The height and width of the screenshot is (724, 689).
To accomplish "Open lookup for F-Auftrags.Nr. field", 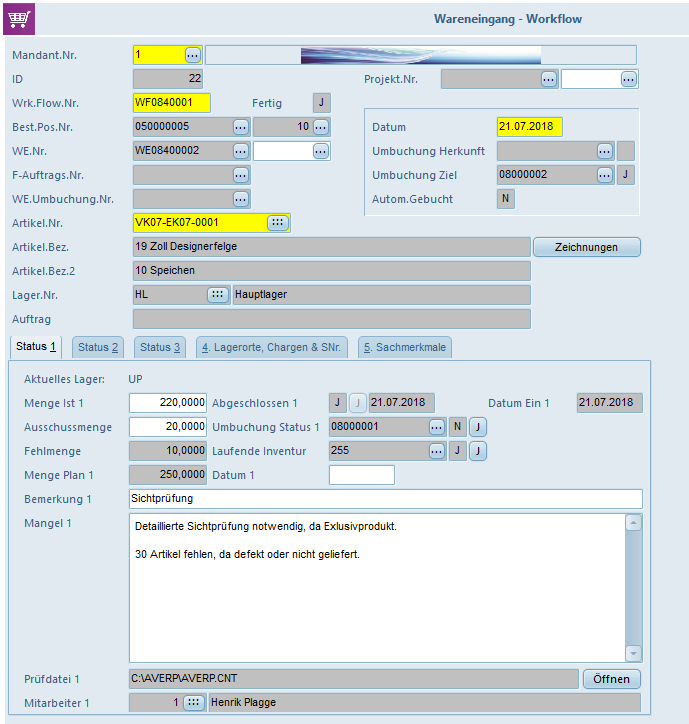I will pos(240,175).
